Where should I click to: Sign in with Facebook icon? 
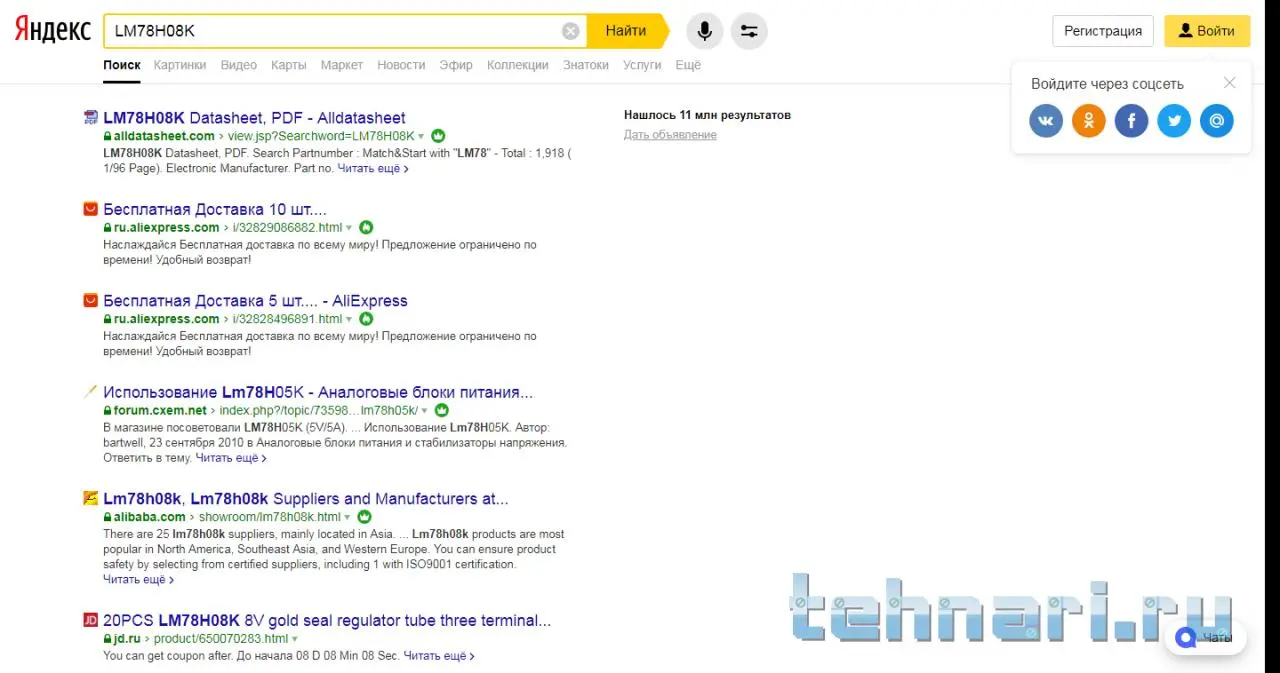[1131, 121]
